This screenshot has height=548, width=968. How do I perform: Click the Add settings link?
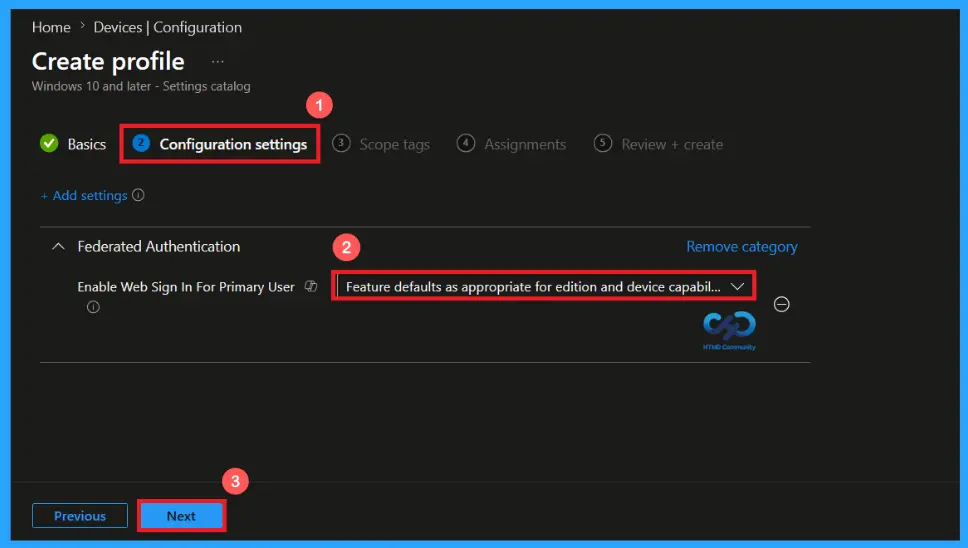click(x=84, y=196)
